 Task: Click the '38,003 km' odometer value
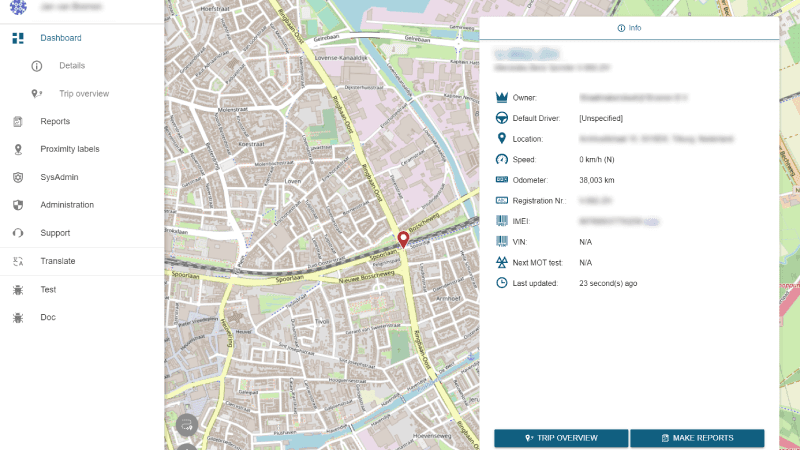click(597, 180)
